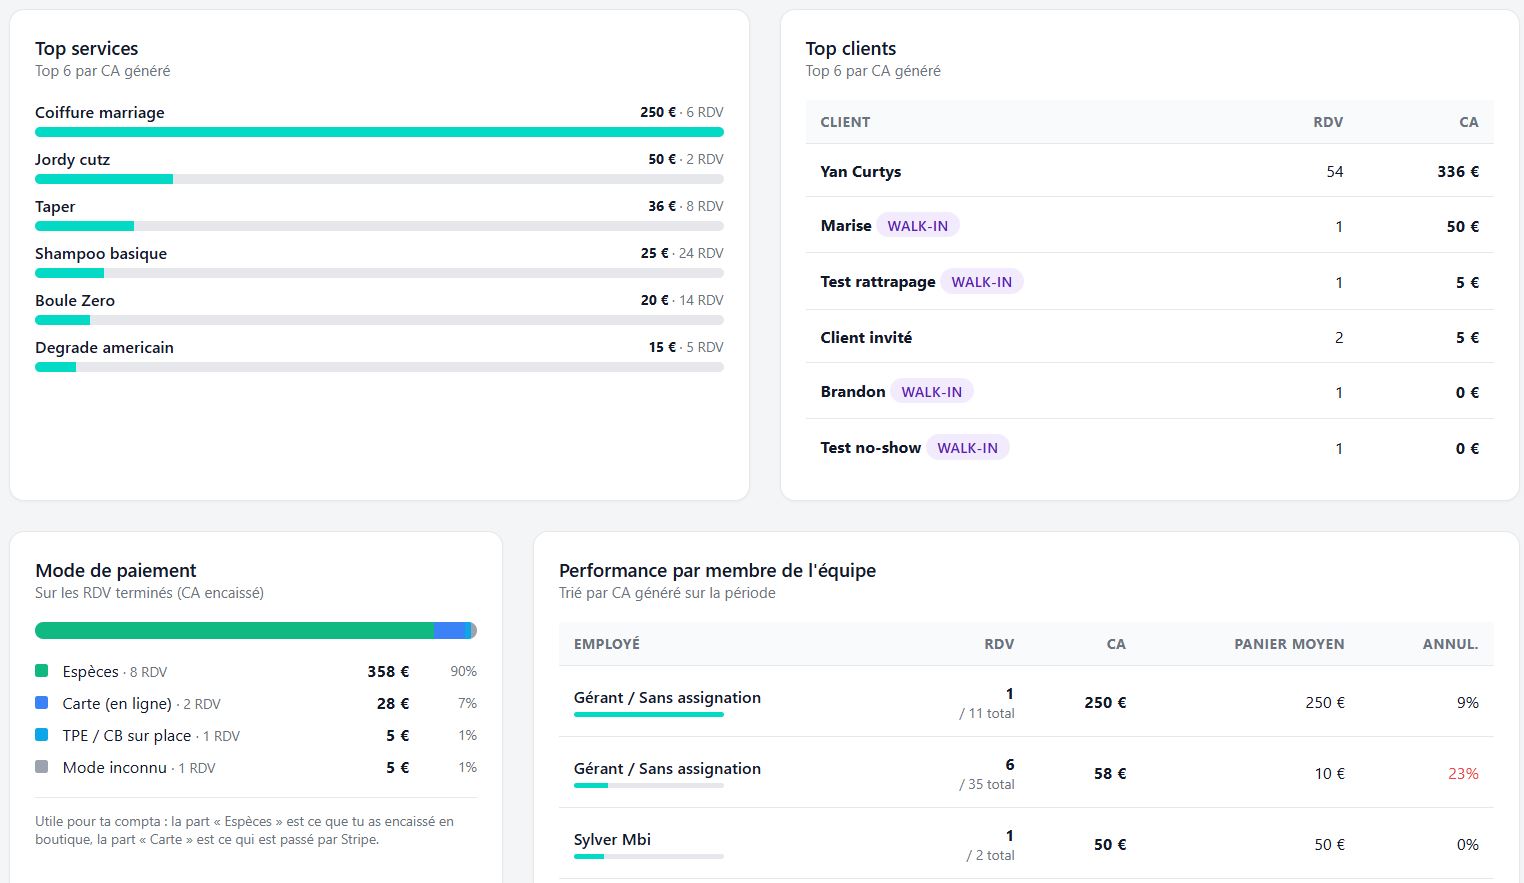Click the PANIER MOYEN column header
The width and height of the screenshot is (1524, 883).
click(x=1289, y=644)
